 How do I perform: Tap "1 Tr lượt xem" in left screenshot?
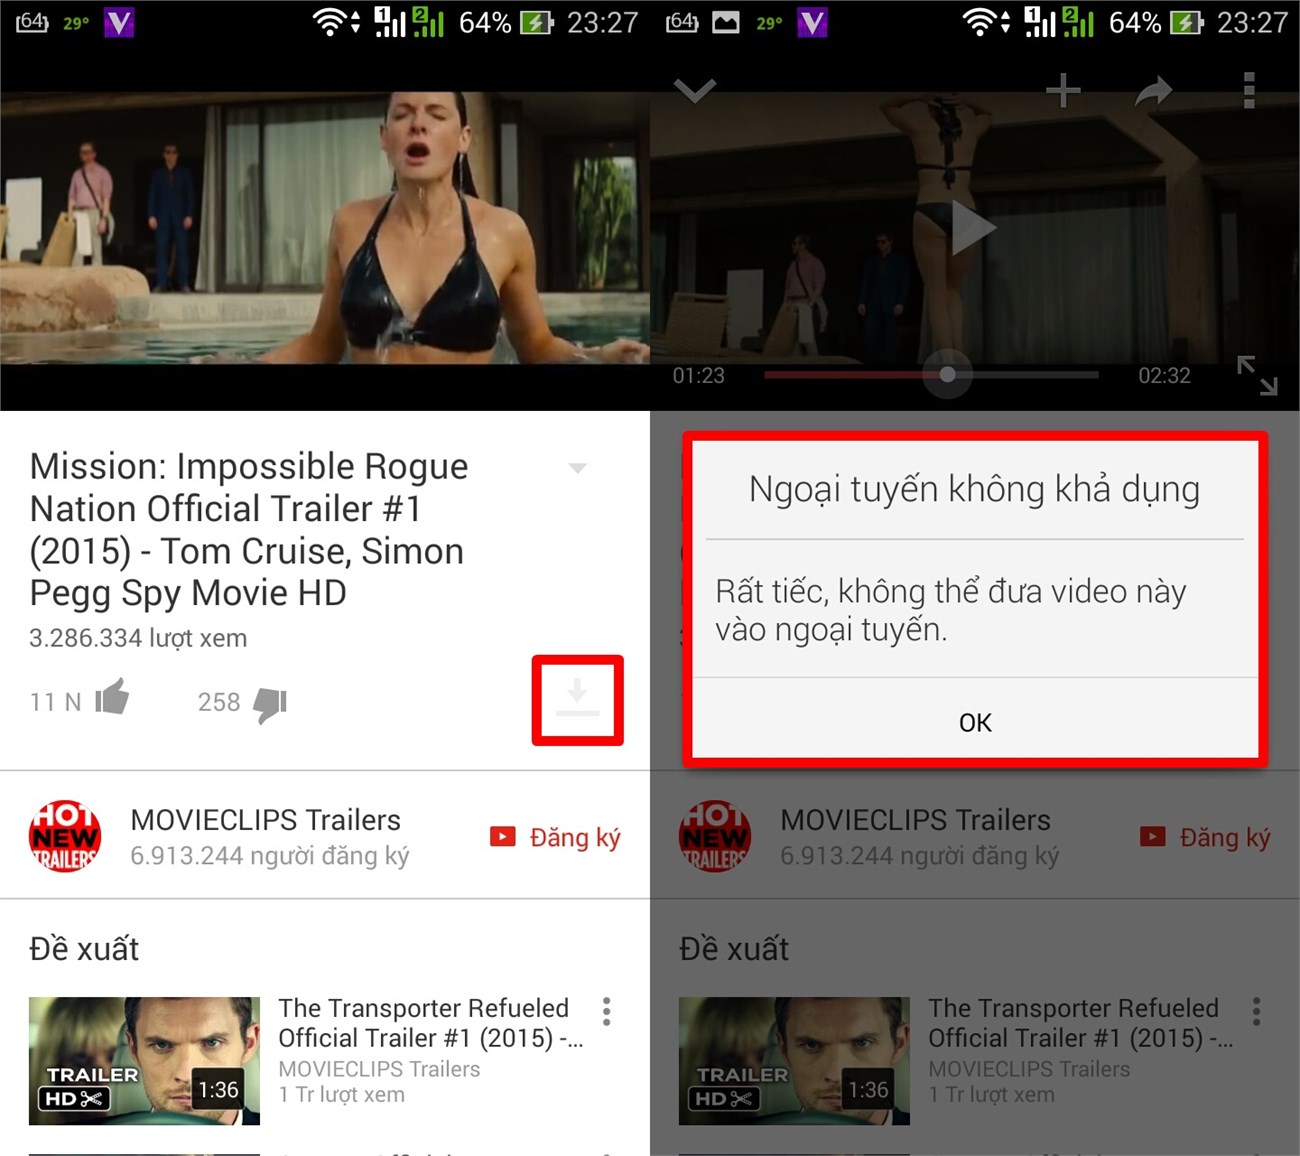click(341, 1095)
